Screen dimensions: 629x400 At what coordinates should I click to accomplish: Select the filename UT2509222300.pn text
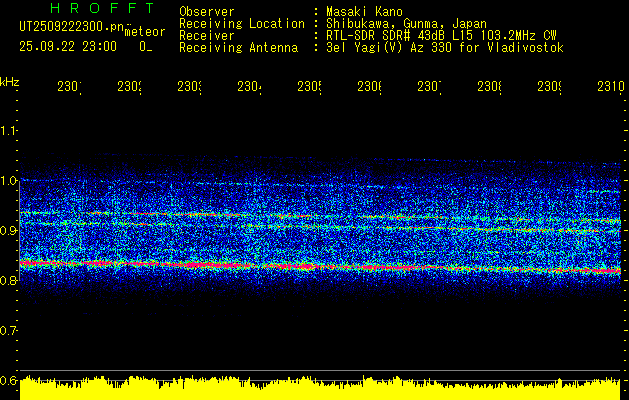point(72,27)
